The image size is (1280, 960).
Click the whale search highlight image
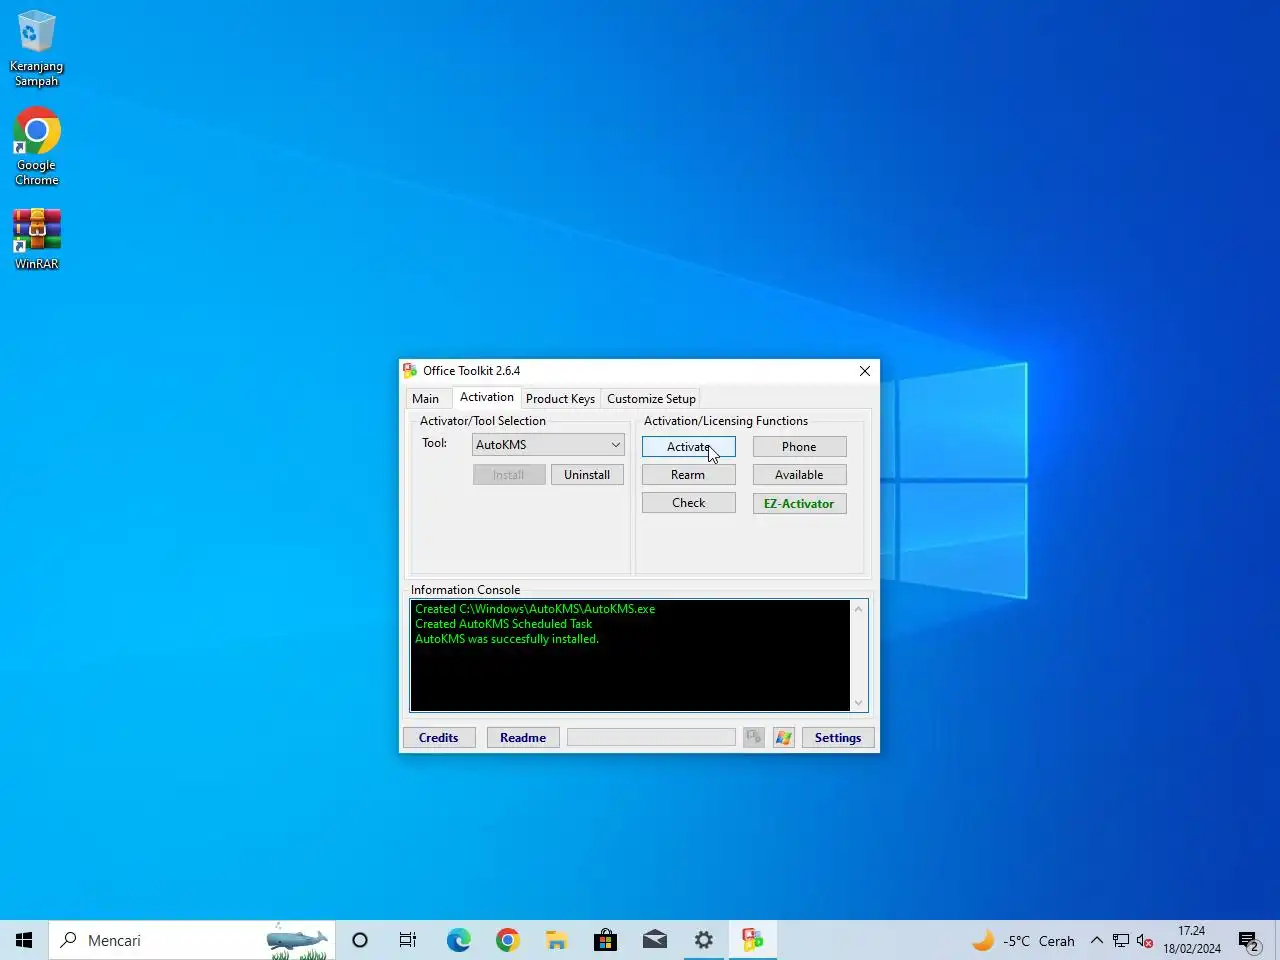297,941
